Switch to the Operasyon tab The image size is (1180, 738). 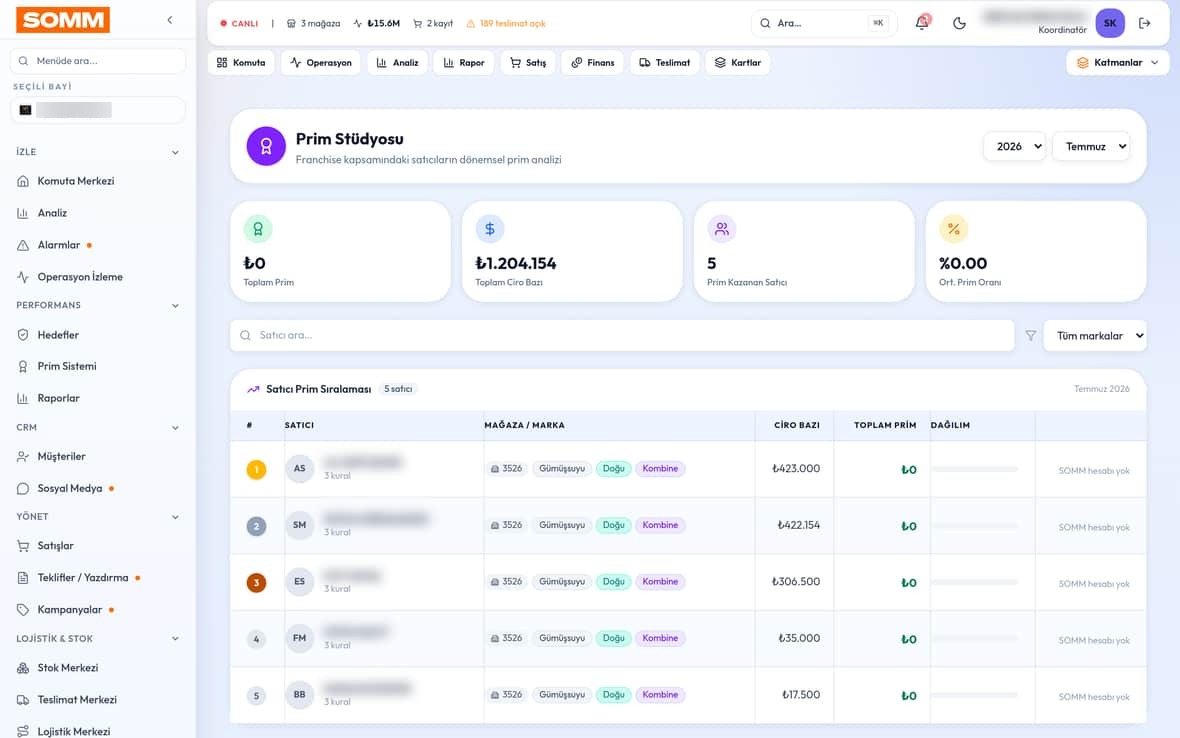tap(321, 62)
